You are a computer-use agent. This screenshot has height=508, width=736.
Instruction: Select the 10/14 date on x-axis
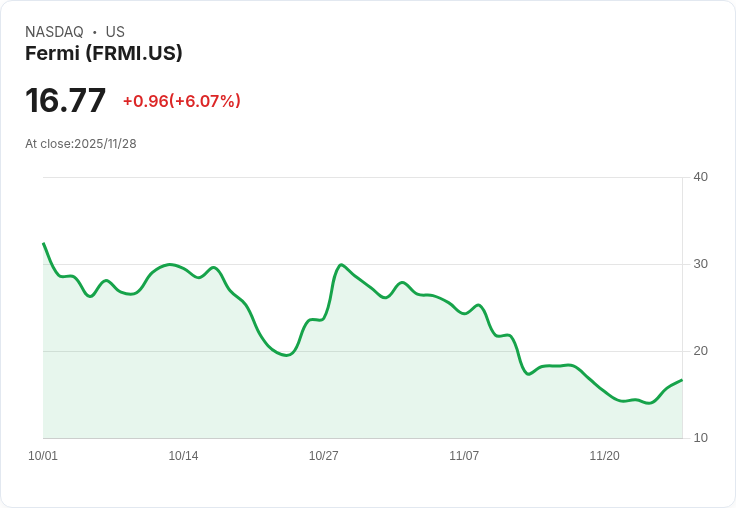click(x=183, y=456)
